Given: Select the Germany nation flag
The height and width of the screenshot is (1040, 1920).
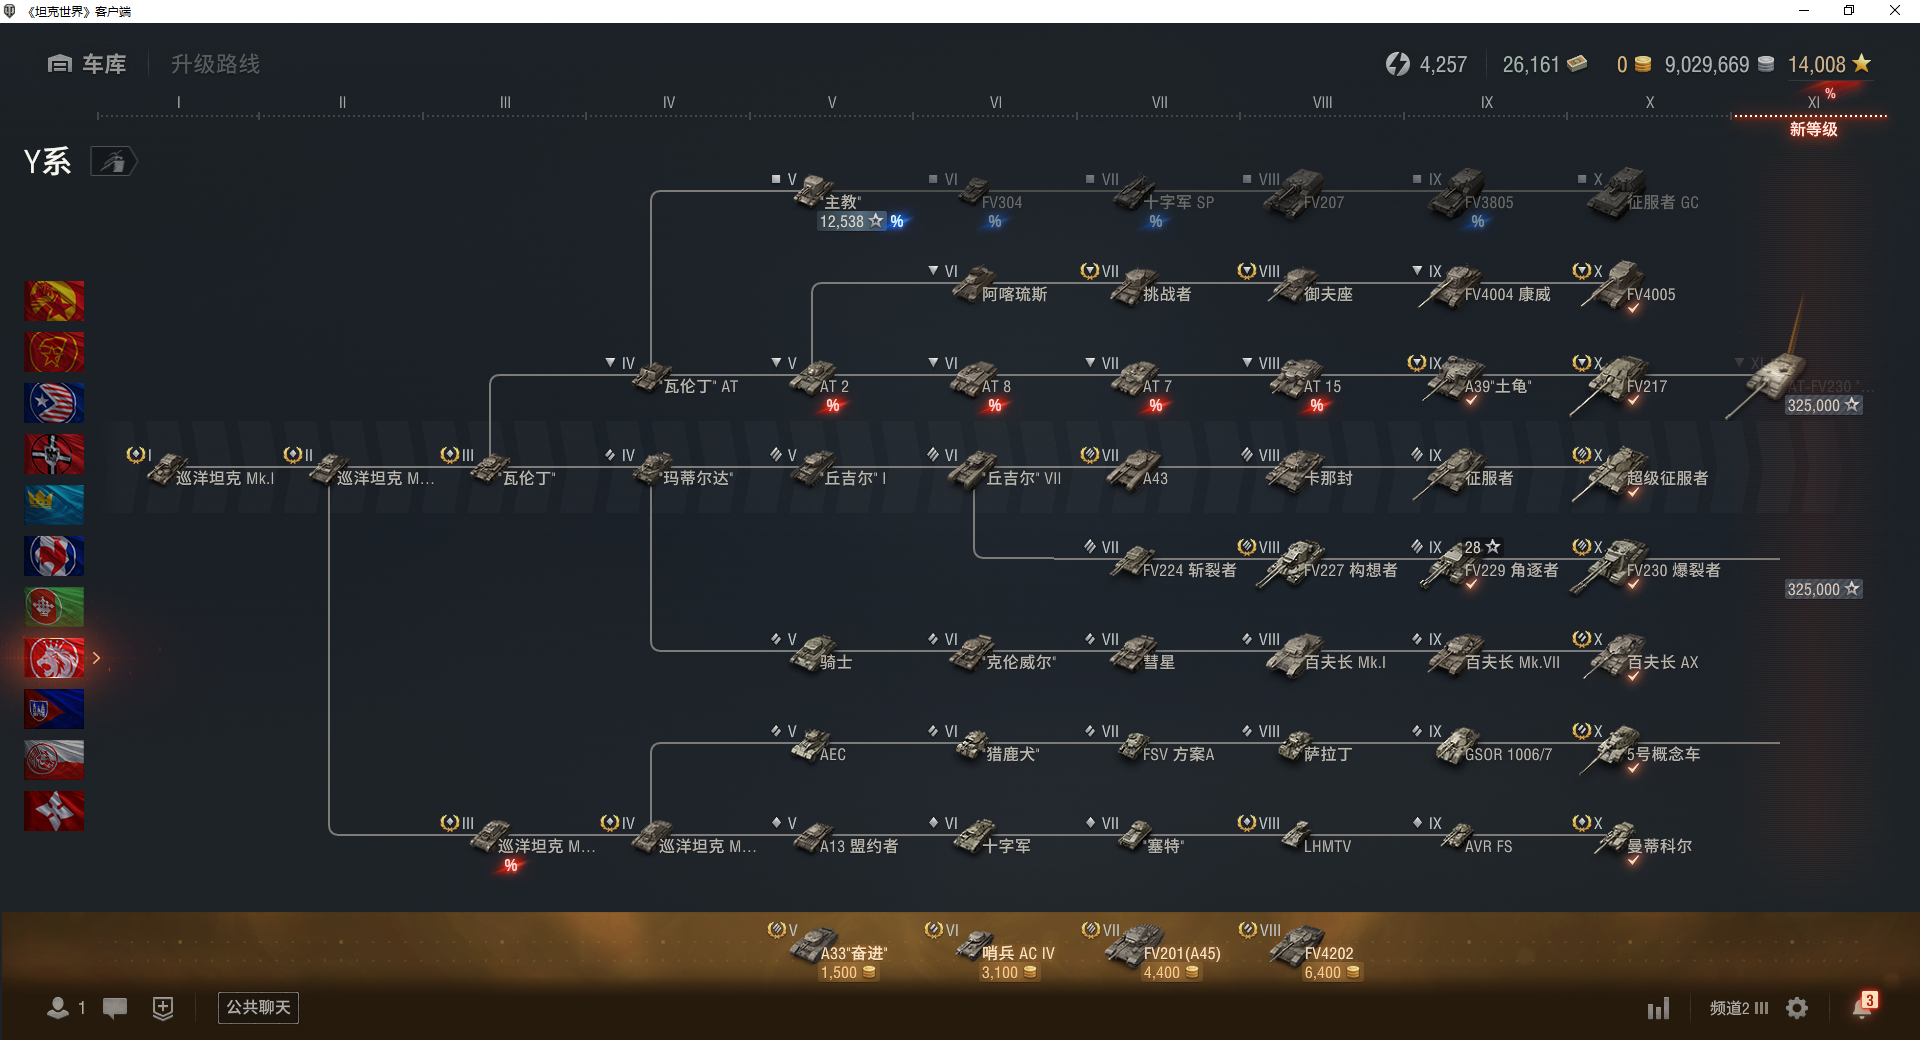Looking at the screenshot, I should tap(54, 454).
